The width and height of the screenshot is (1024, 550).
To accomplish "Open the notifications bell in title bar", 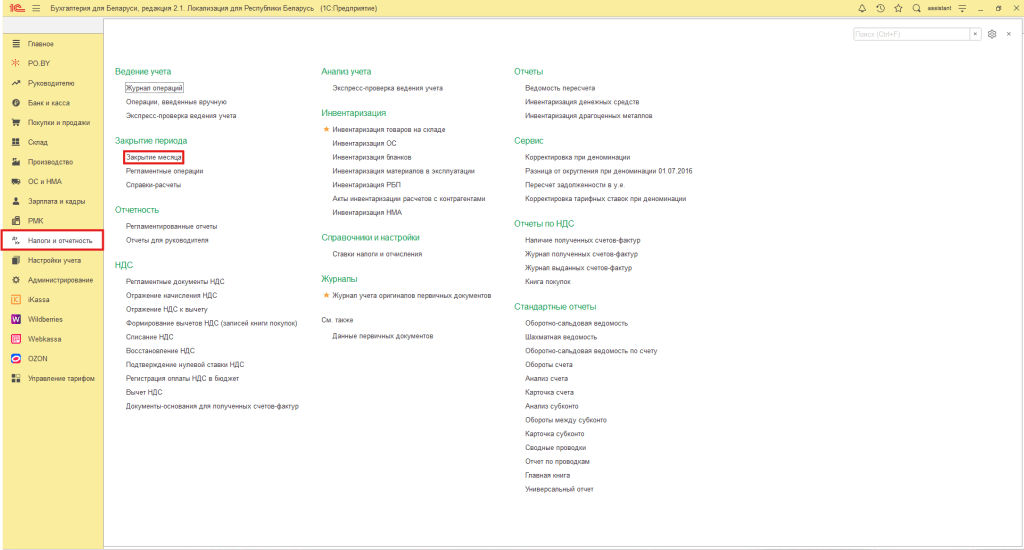I will (x=862, y=8).
